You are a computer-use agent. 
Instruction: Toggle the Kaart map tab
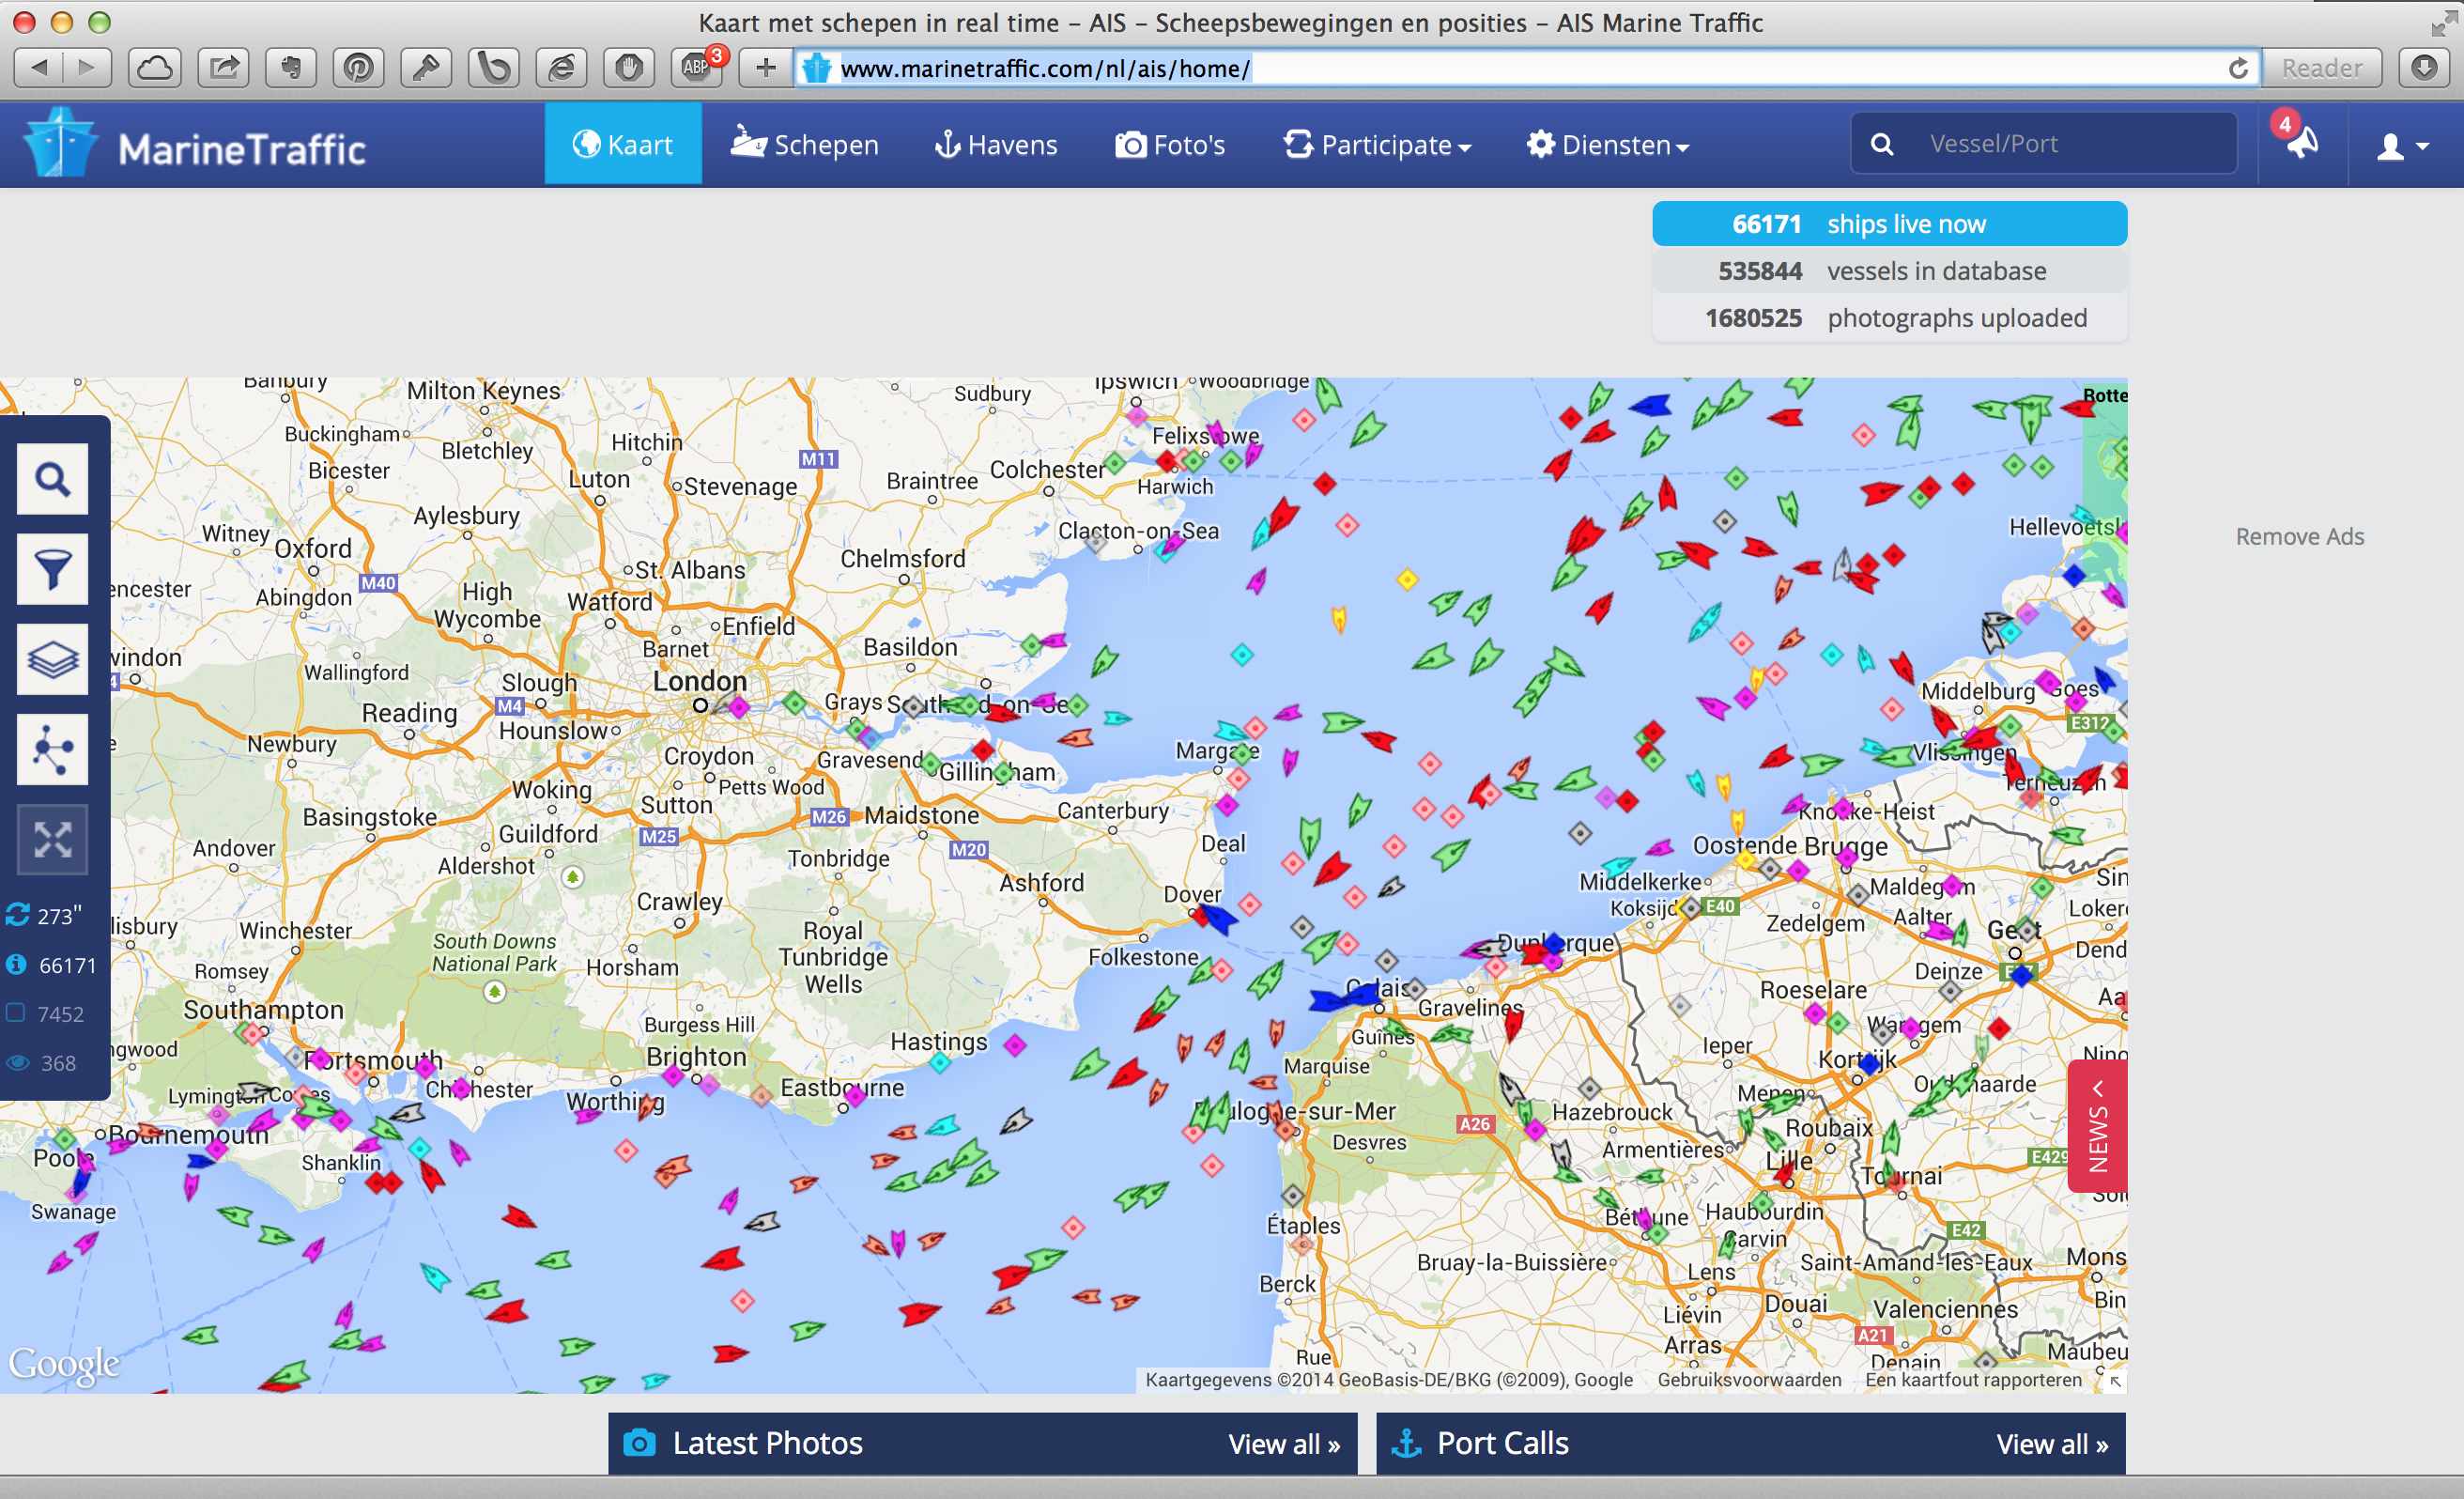point(624,145)
